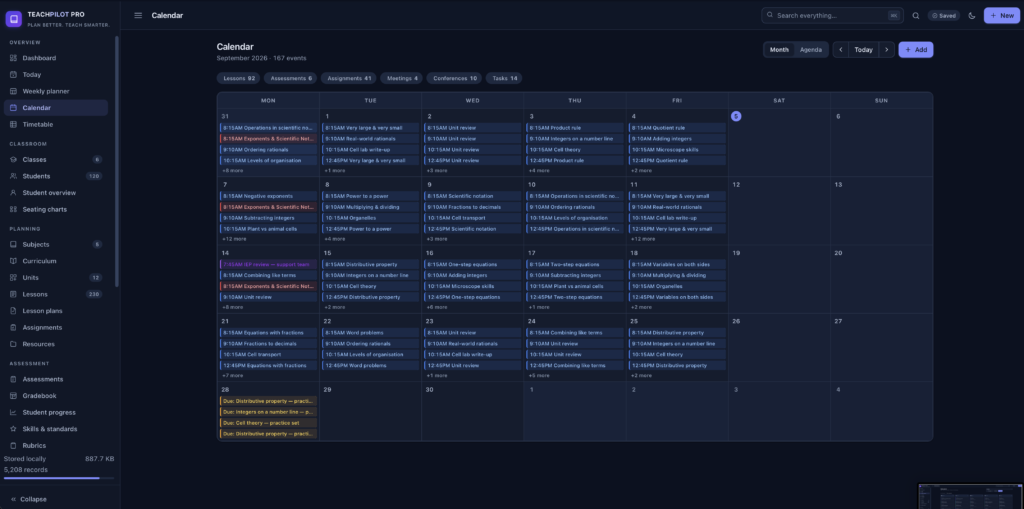This screenshot has height=509, width=1024.
Task: Go to previous month arrow
Action: click(841, 50)
